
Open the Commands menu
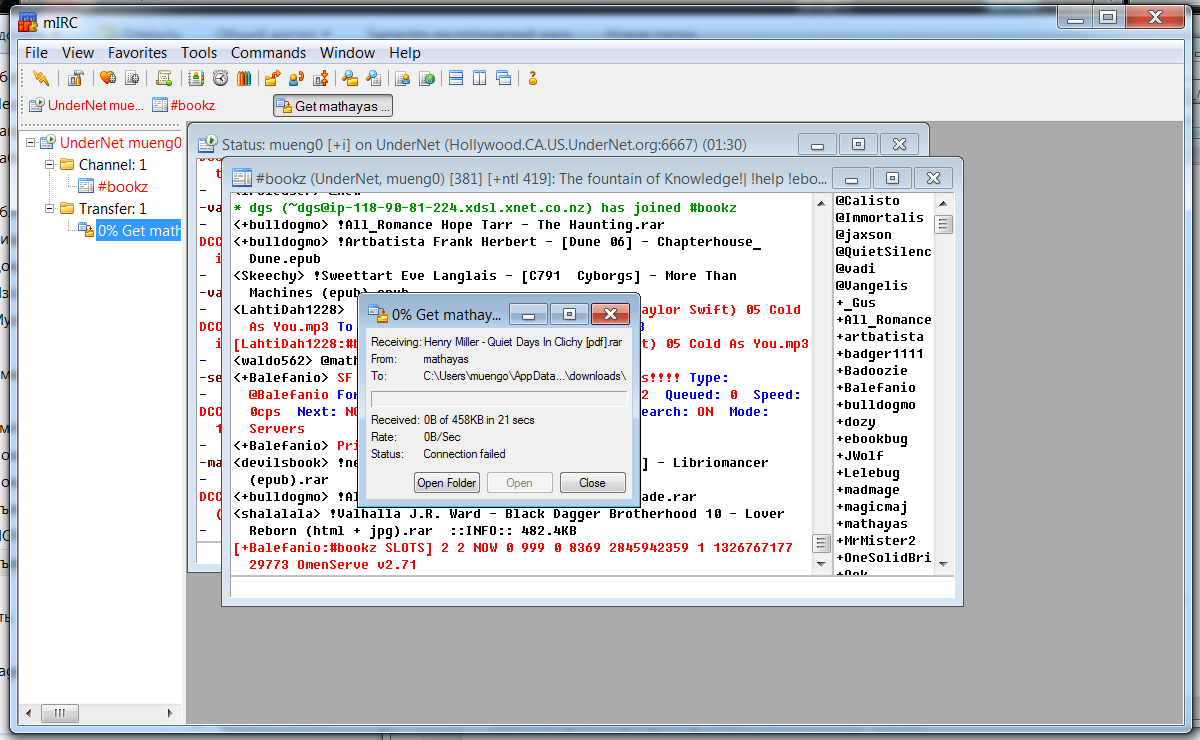coord(269,53)
